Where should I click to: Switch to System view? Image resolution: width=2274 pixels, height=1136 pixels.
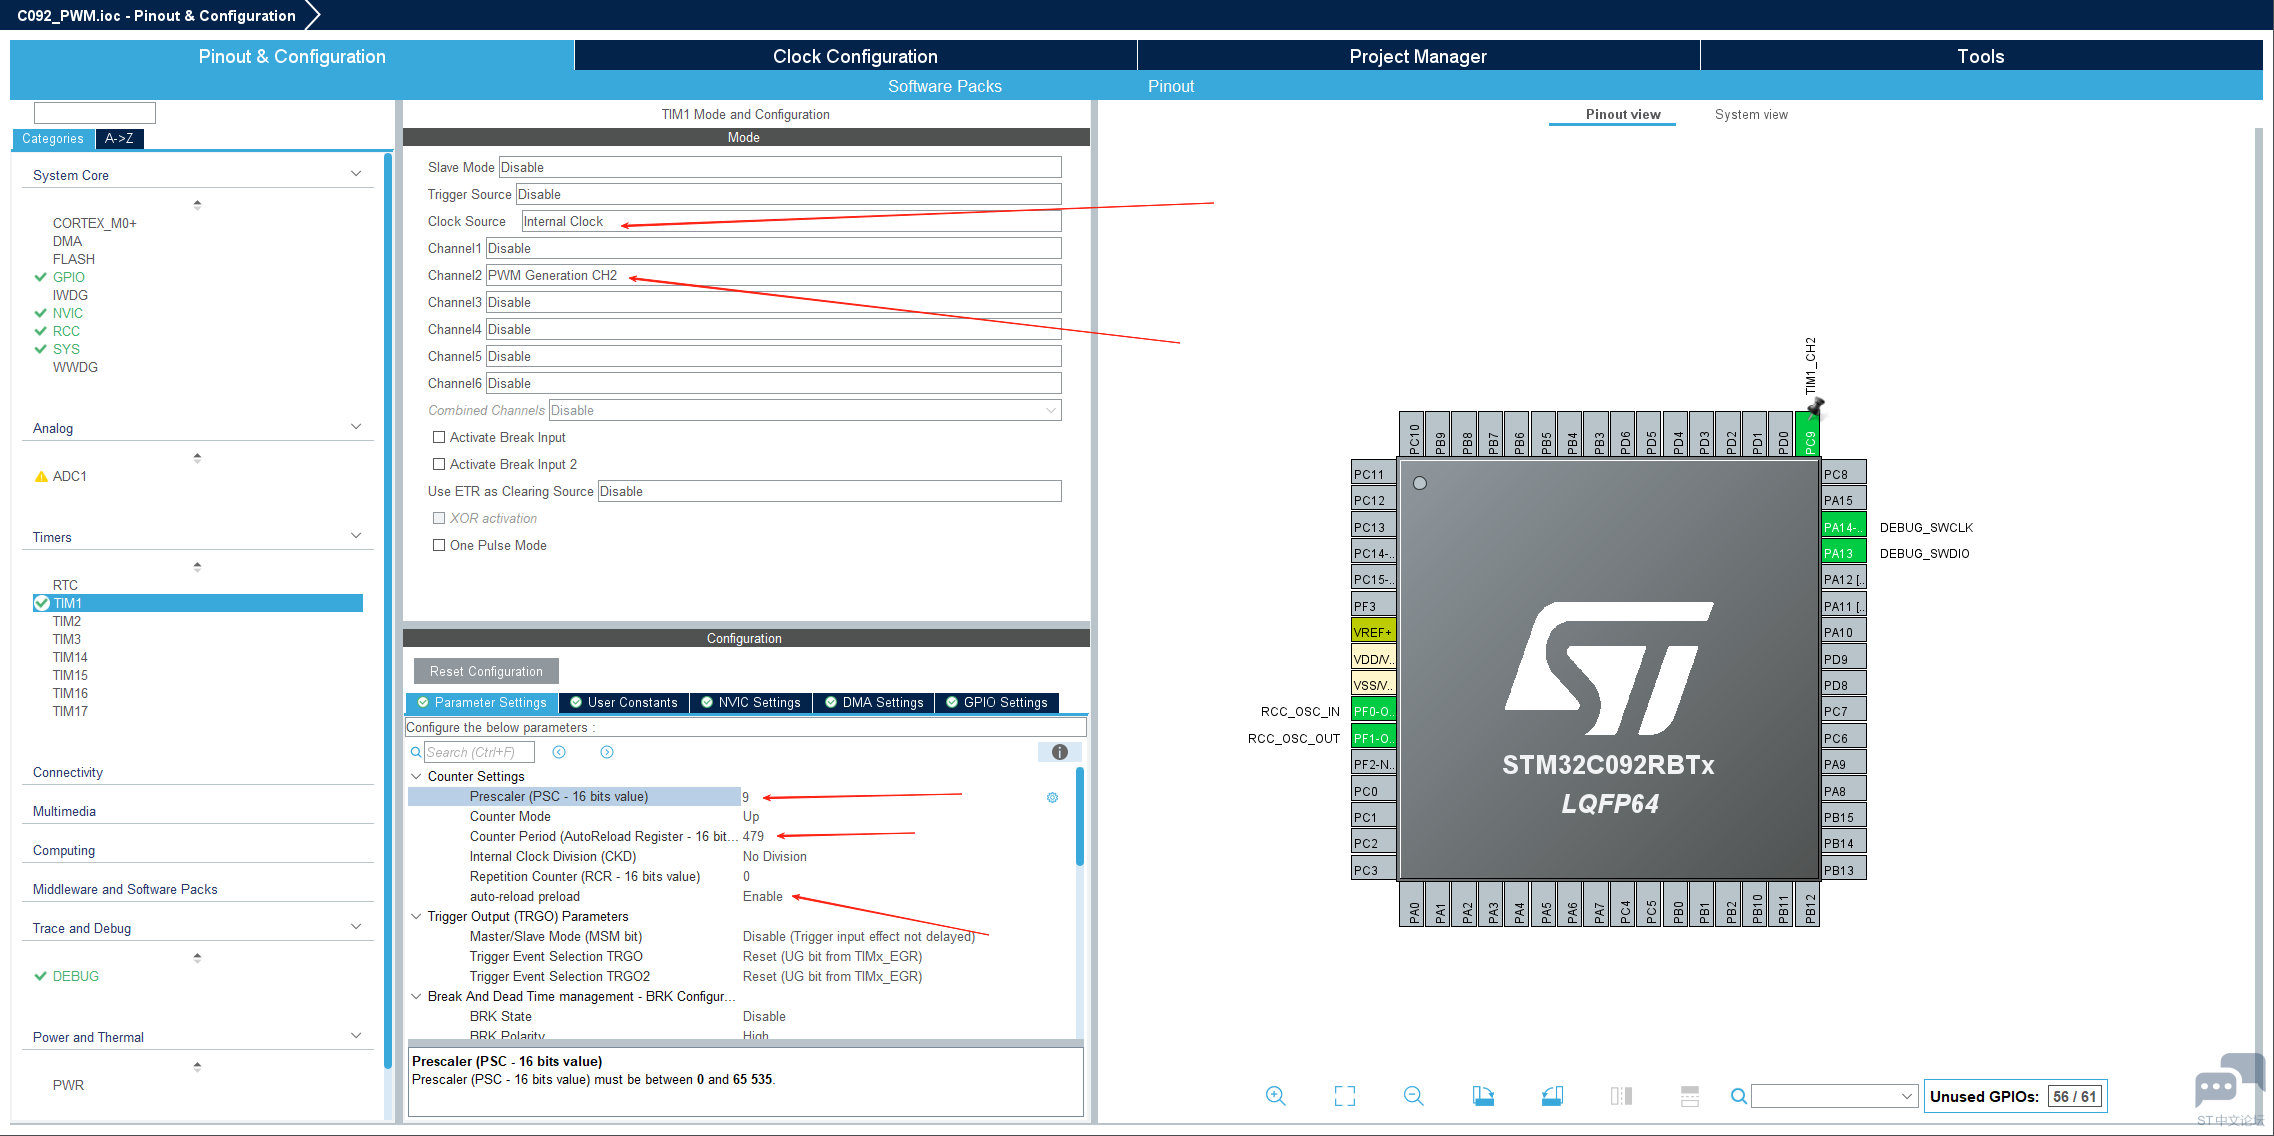click(1751, 114)
